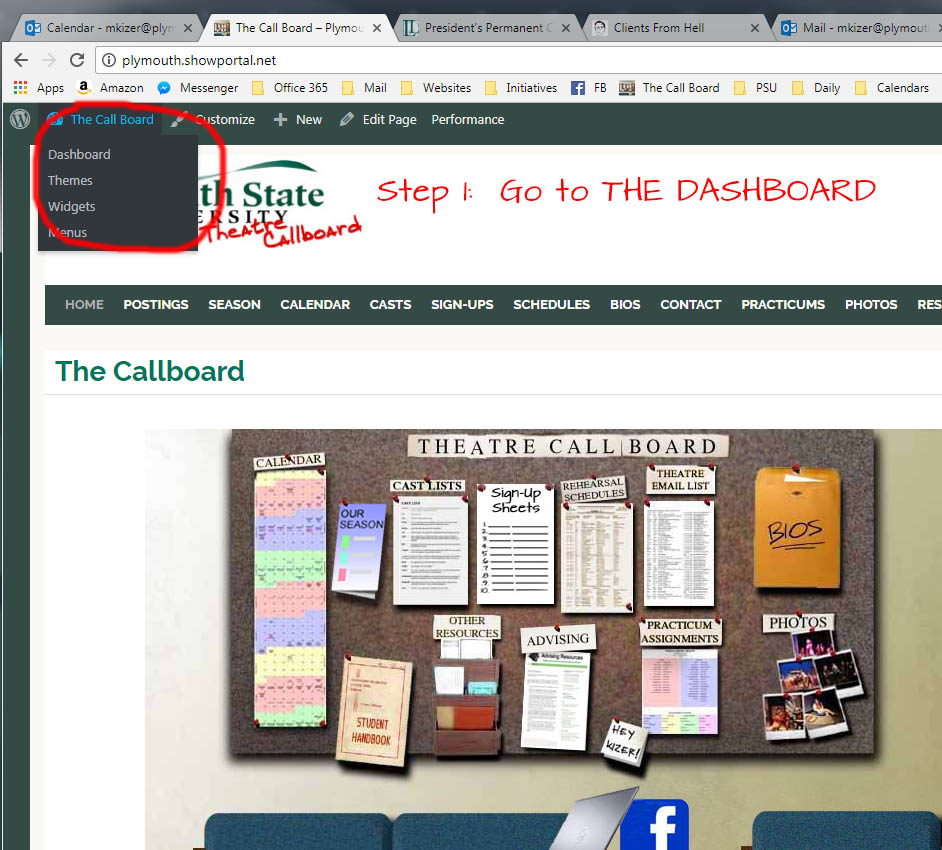Open the Apps grid bookmark
Image resolution: width=942 pixels, height=850 pixels.
tap(38, 88)
